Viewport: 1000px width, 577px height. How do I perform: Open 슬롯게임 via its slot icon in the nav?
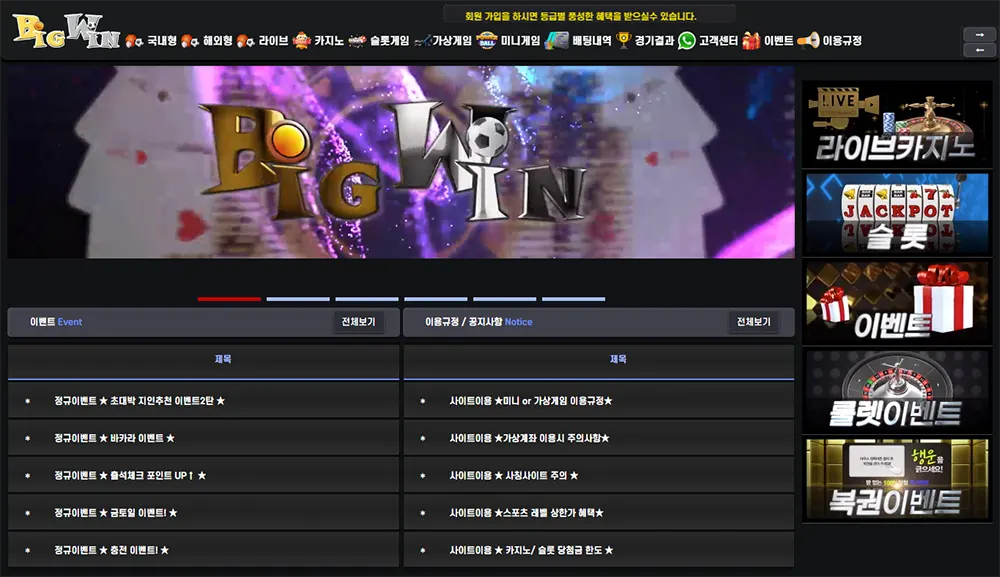tap(357, 40)
